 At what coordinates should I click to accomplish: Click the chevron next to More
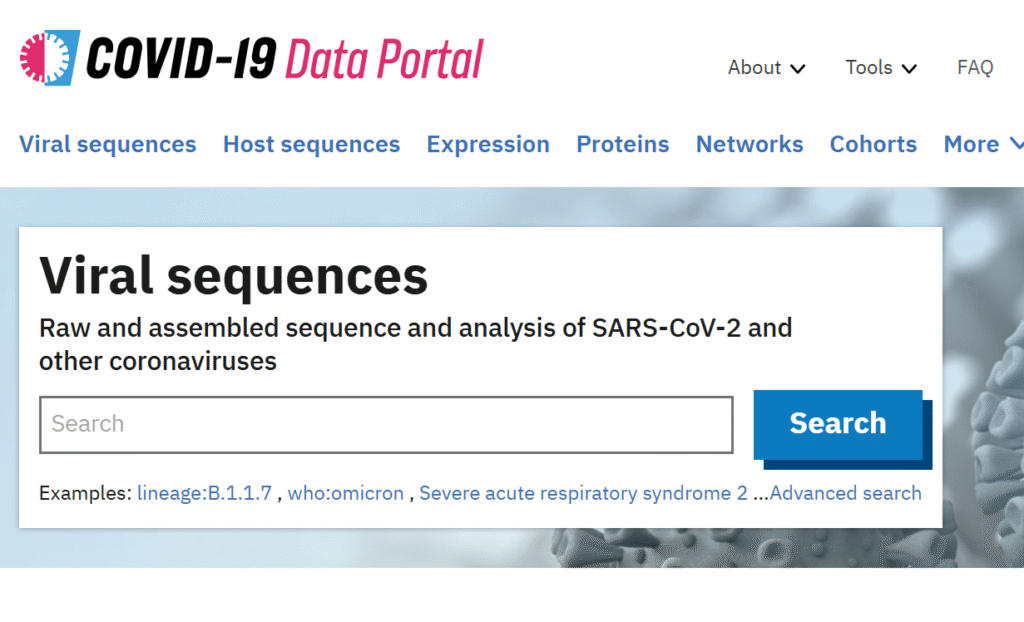coord(1016,144)
